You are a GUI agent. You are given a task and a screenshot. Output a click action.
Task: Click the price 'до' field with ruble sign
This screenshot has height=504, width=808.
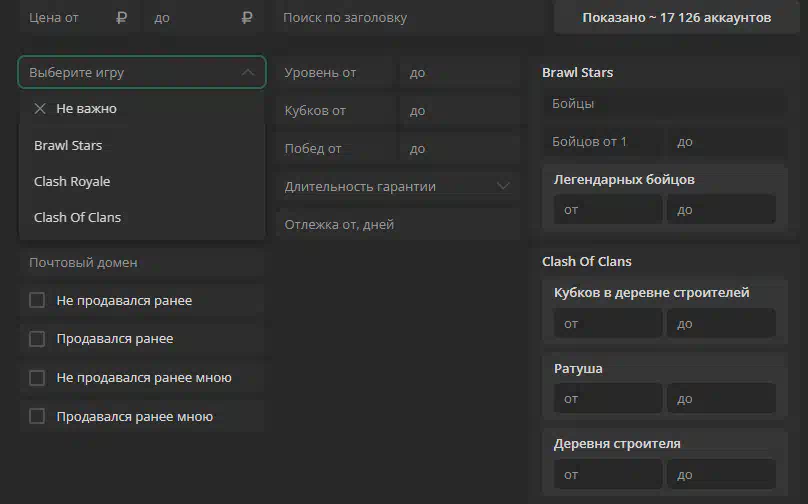click(205, 18)
